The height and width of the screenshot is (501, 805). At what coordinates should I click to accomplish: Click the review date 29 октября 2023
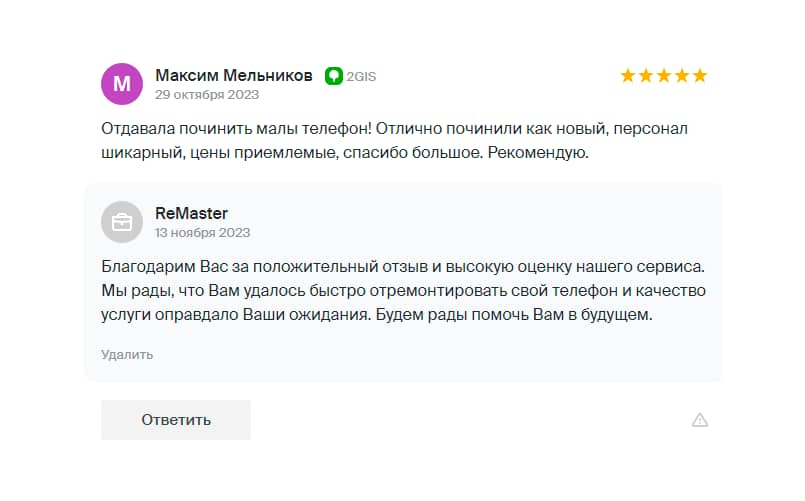(207, 95)
